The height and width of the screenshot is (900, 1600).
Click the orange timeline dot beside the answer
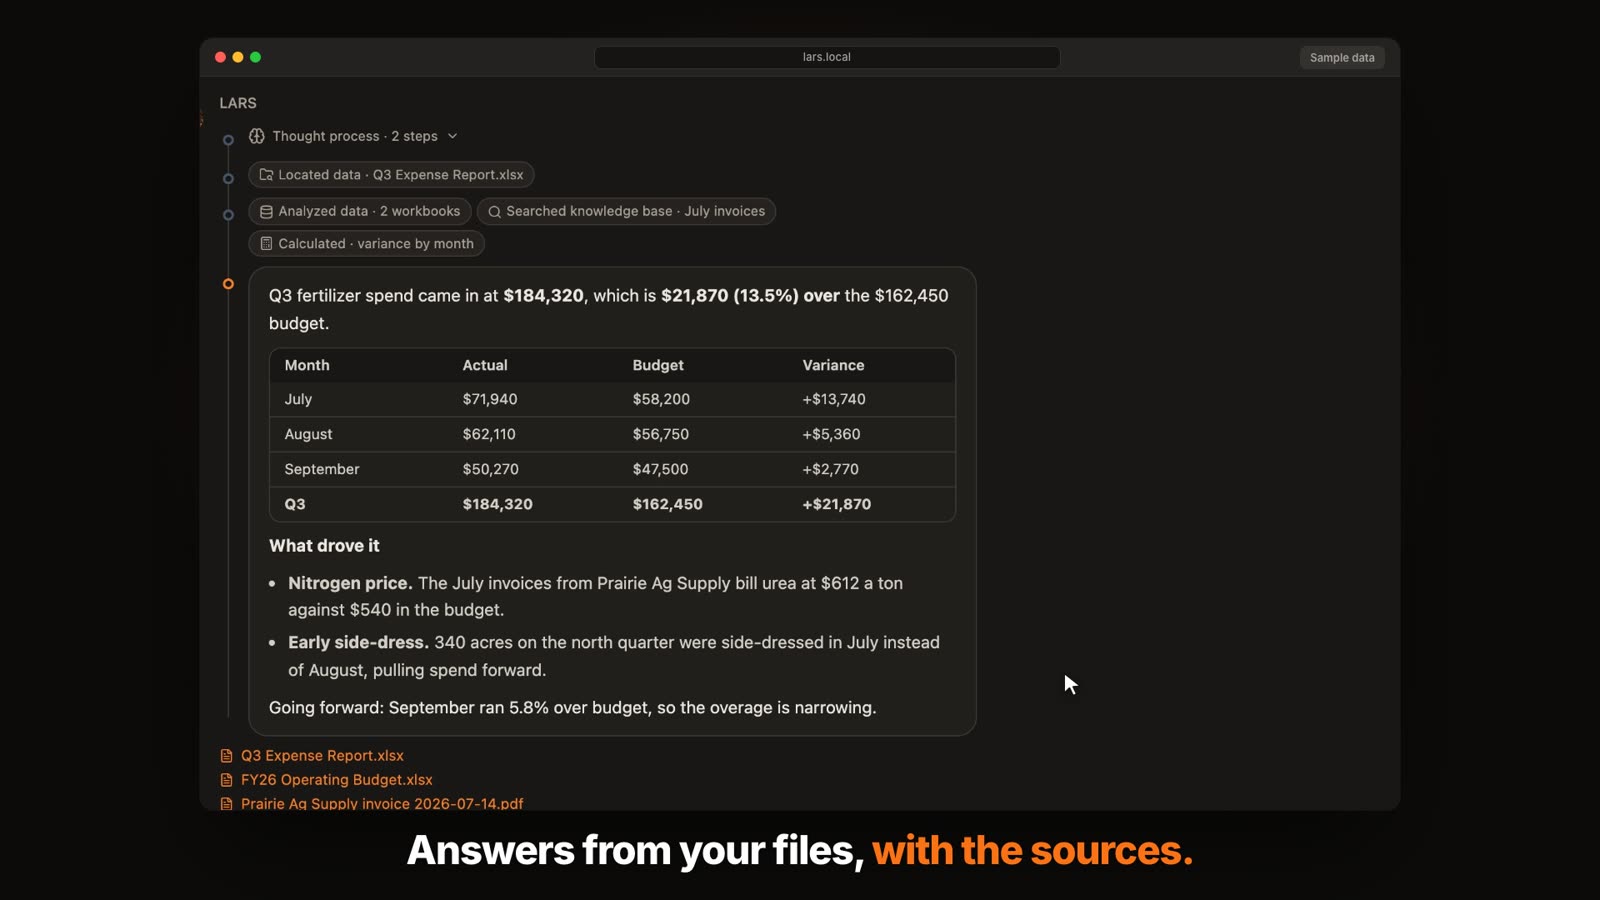(228, 284)
